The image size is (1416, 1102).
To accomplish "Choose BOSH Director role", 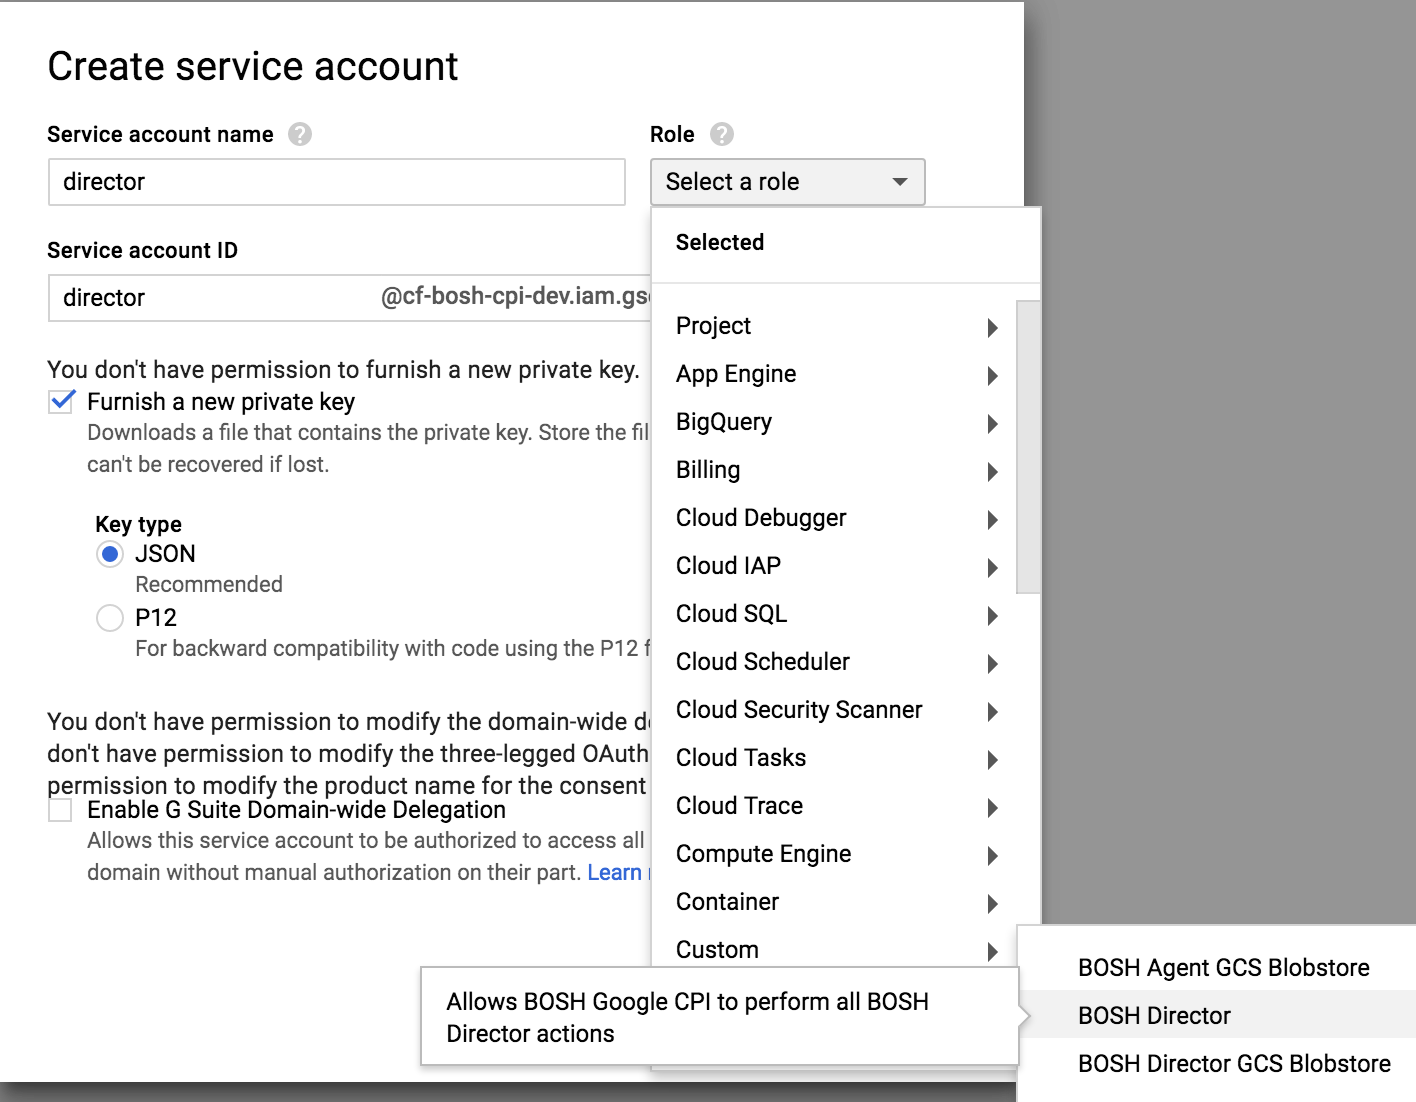I will click(1217, 1016).
